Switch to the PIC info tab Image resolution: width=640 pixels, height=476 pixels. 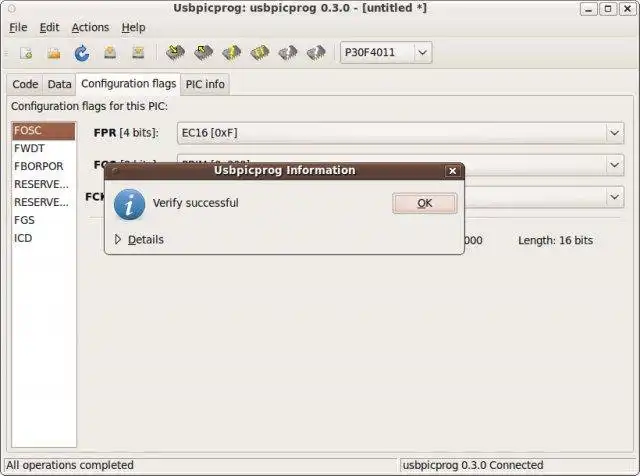point(205,84)
